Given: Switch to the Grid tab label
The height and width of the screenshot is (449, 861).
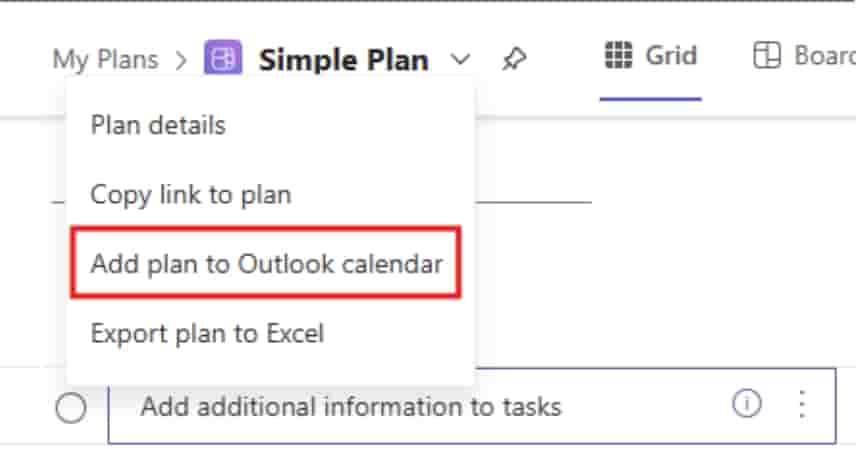Looking at the screenshot, I should click(x=671, y=56).
